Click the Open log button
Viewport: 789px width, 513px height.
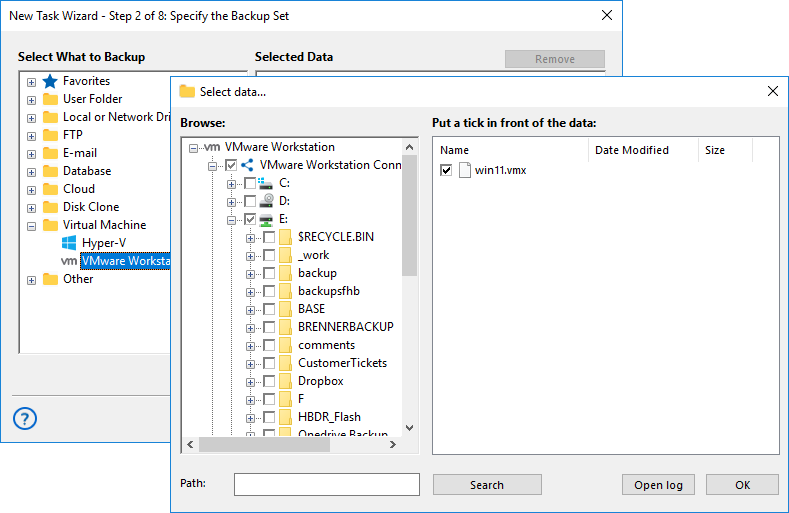(658, 485)
